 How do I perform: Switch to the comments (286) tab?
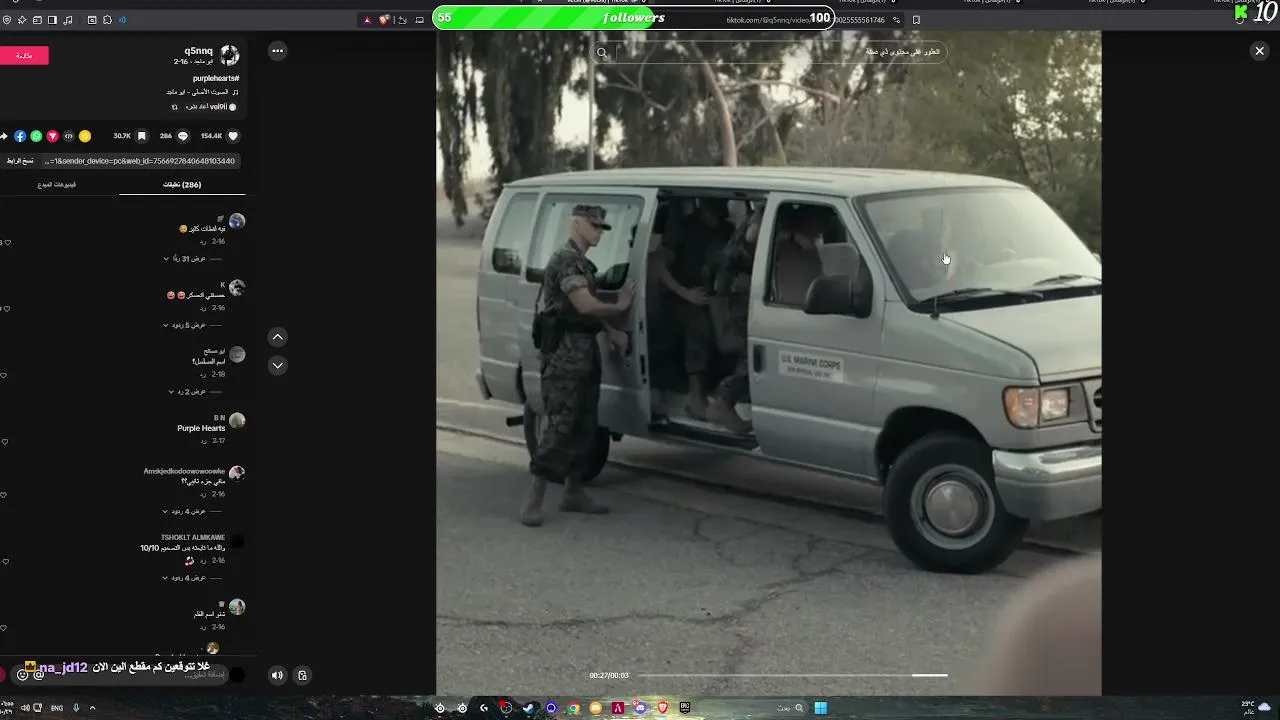182,185
